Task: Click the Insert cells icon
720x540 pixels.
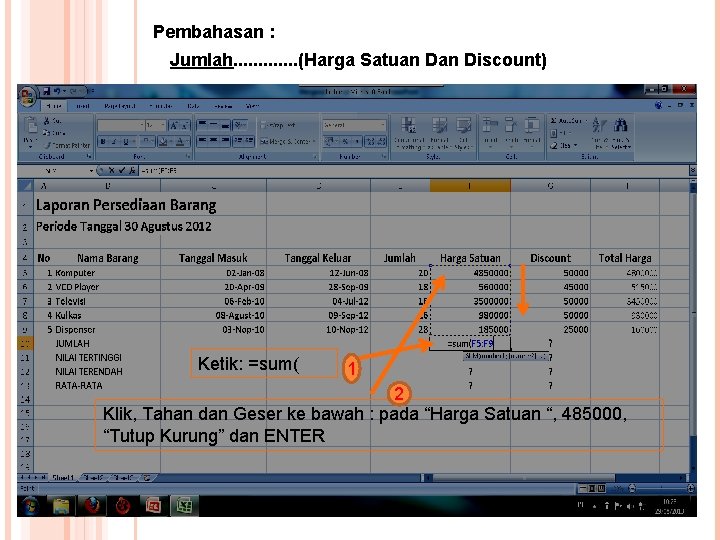Action: point(490,126)
